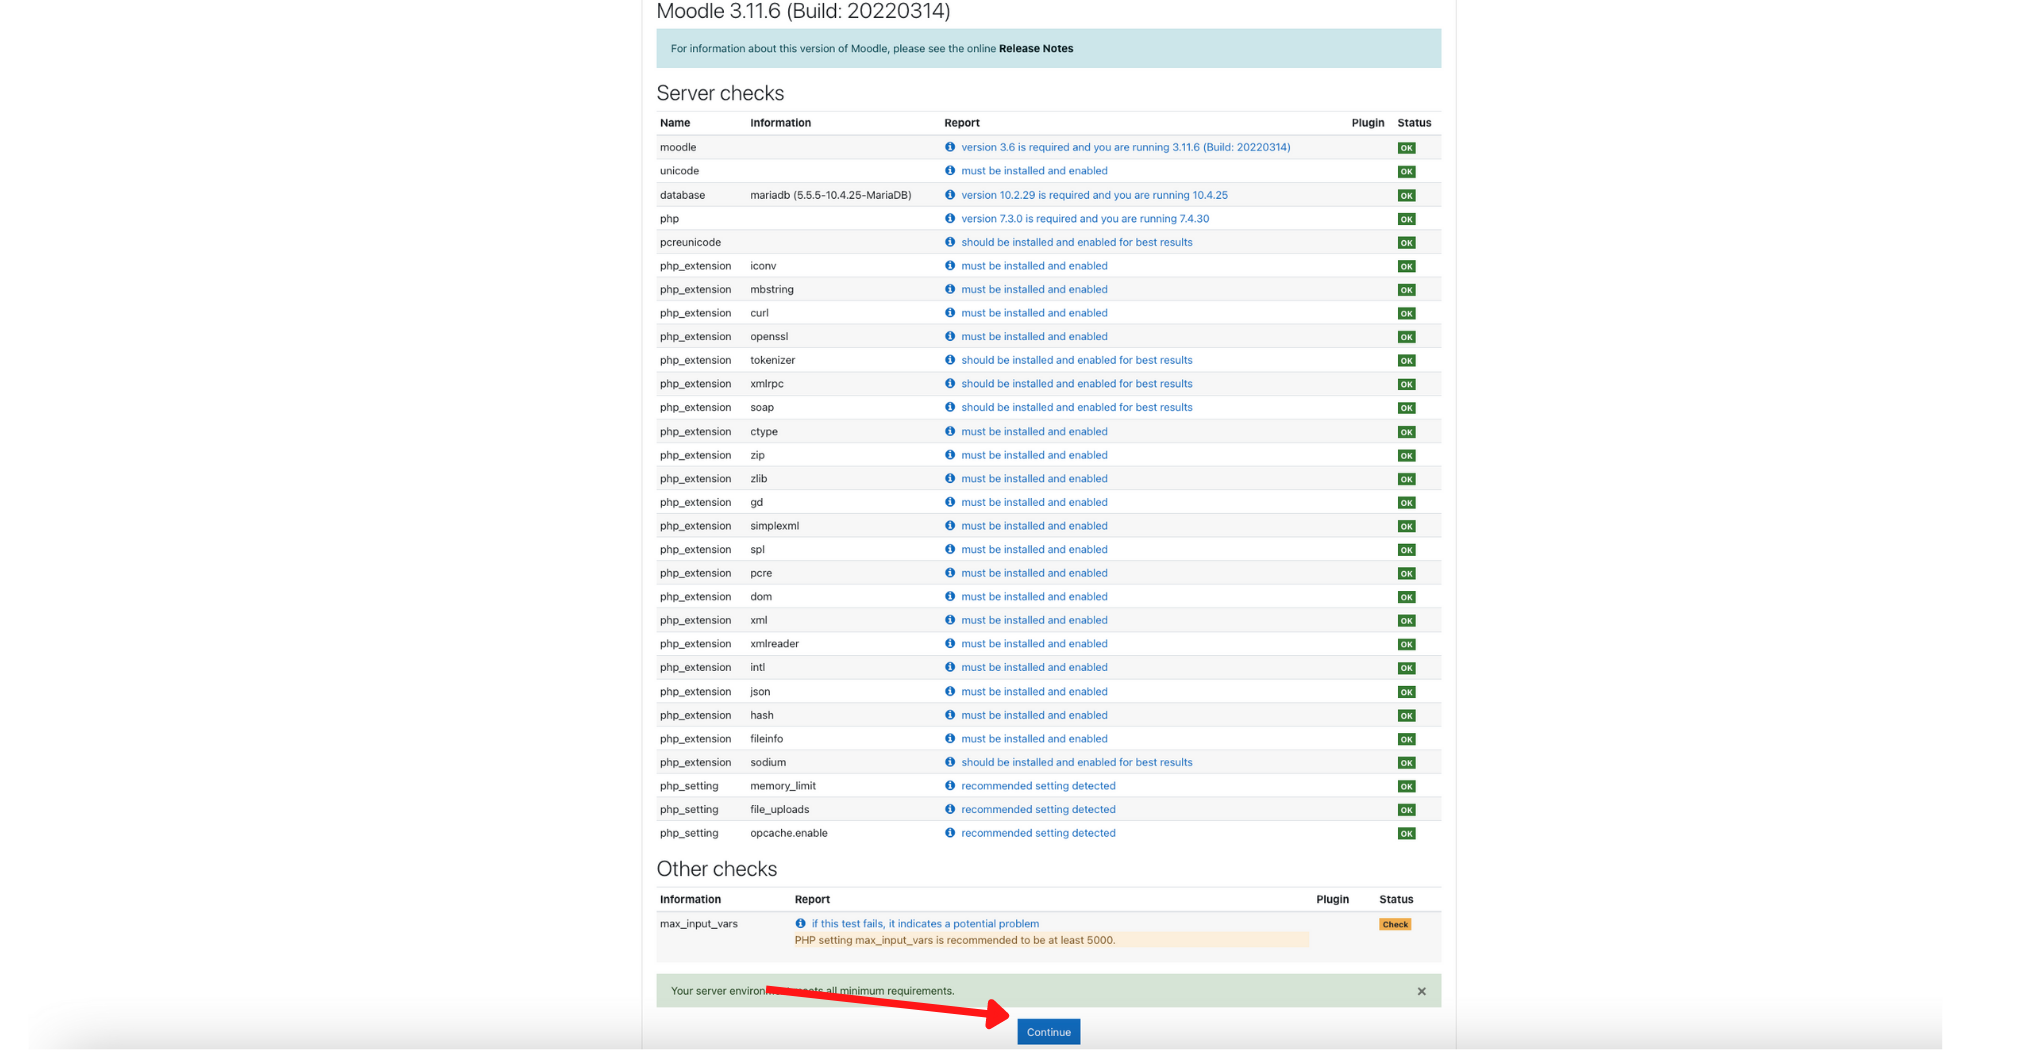Click info icon in the pcreunicode row
This screenshot has width=2019, height=1050.
[950, 242]
